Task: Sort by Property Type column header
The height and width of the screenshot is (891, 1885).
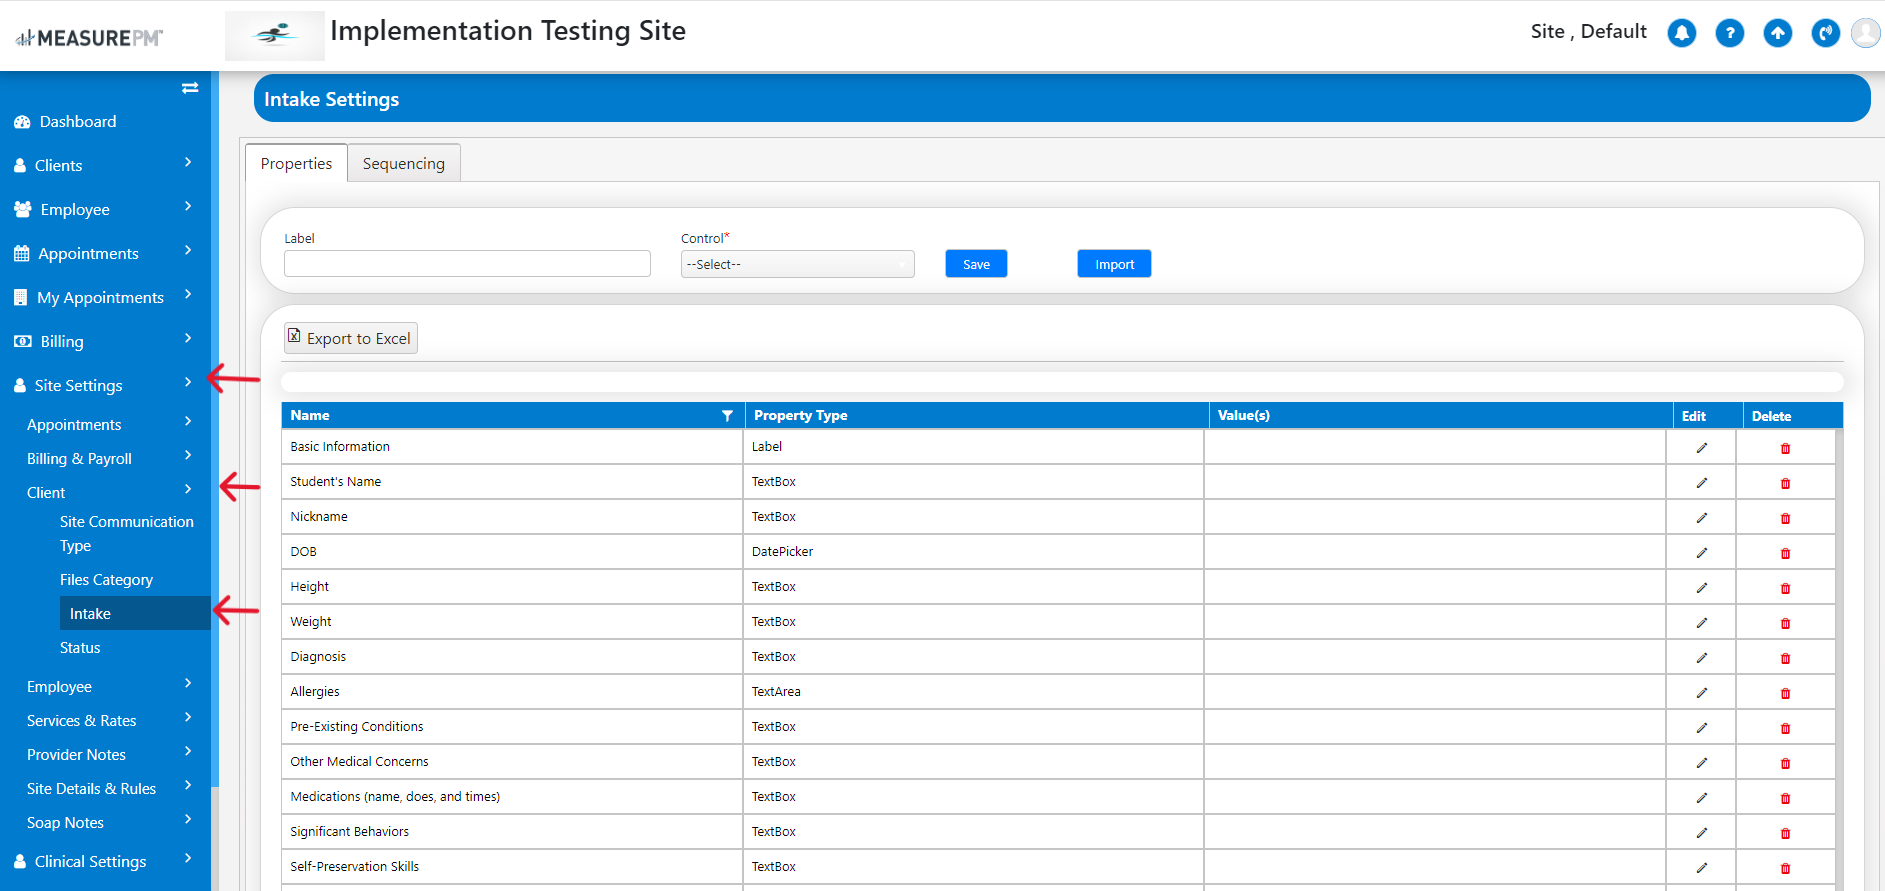Action: [800, 415]
